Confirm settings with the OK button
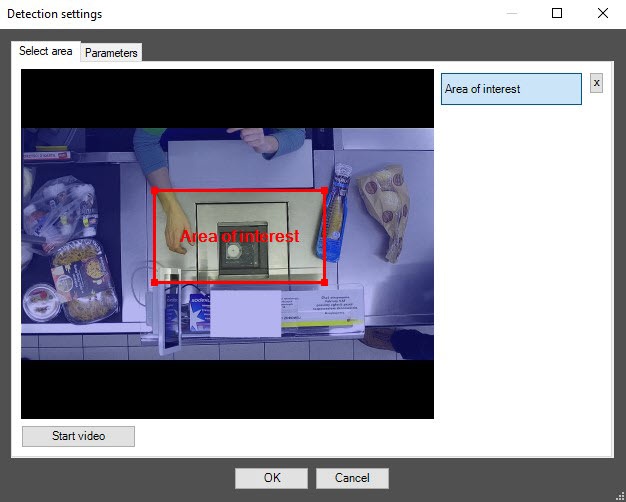 [271, 478]
